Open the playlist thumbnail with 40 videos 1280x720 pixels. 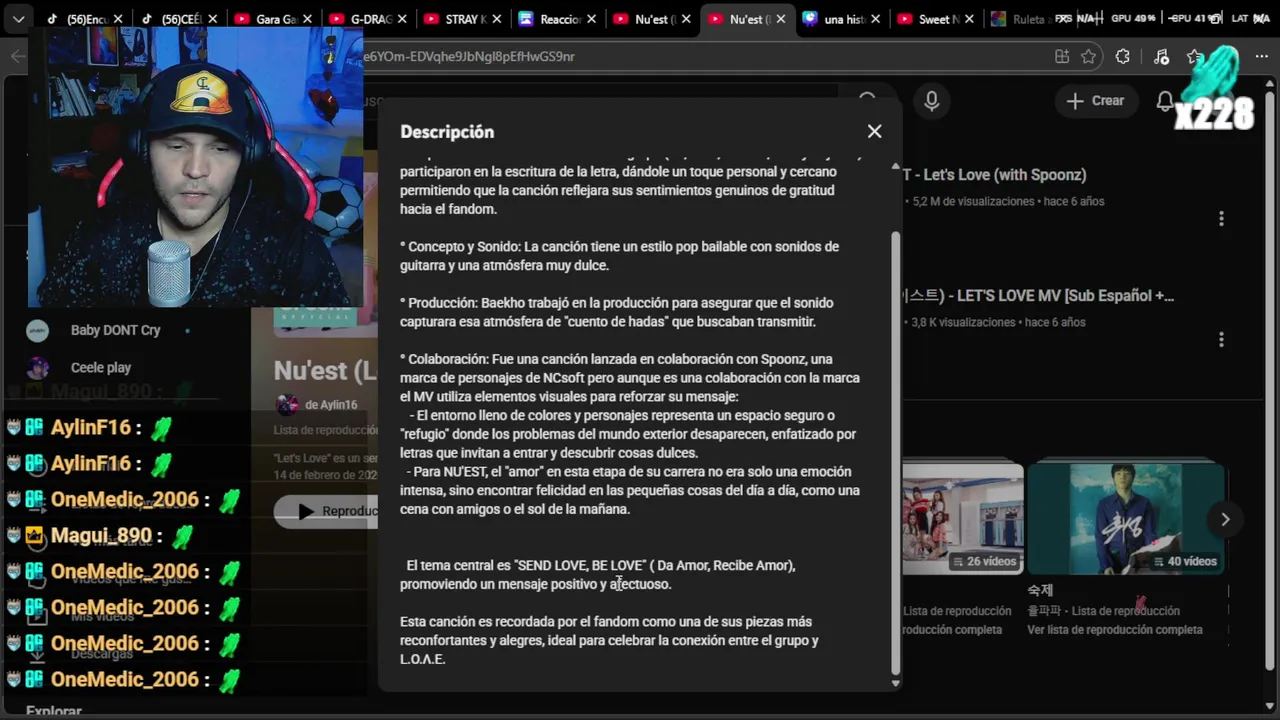tap(1126, 519)
